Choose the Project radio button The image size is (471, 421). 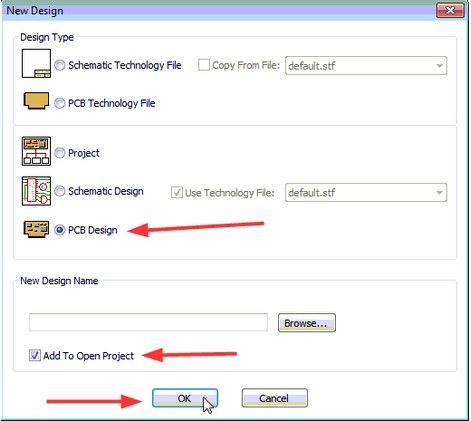click(x=60, y=153)
